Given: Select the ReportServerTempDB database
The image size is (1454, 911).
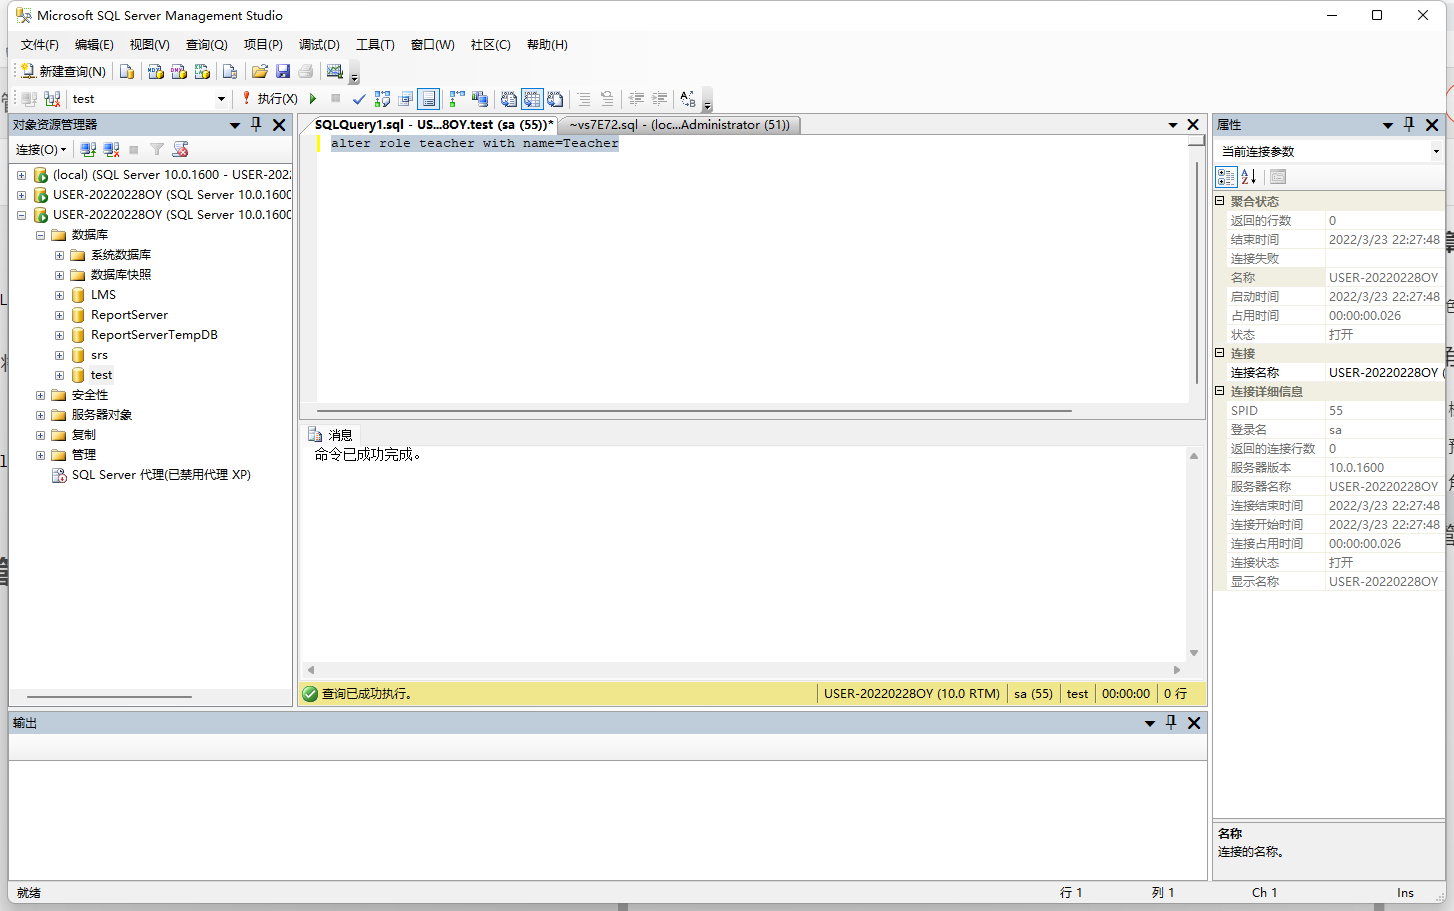Looking at the screenshot, I should click(154, 335).
